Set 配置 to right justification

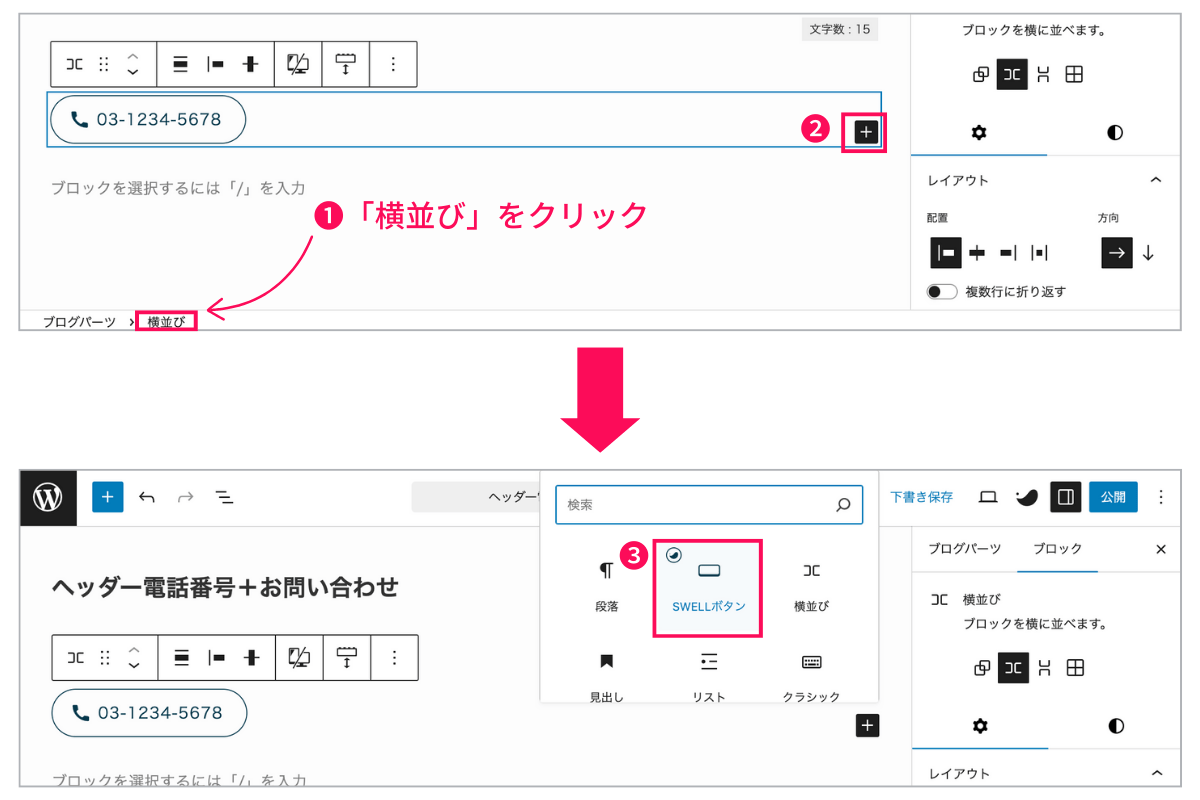pos(1008,253)
